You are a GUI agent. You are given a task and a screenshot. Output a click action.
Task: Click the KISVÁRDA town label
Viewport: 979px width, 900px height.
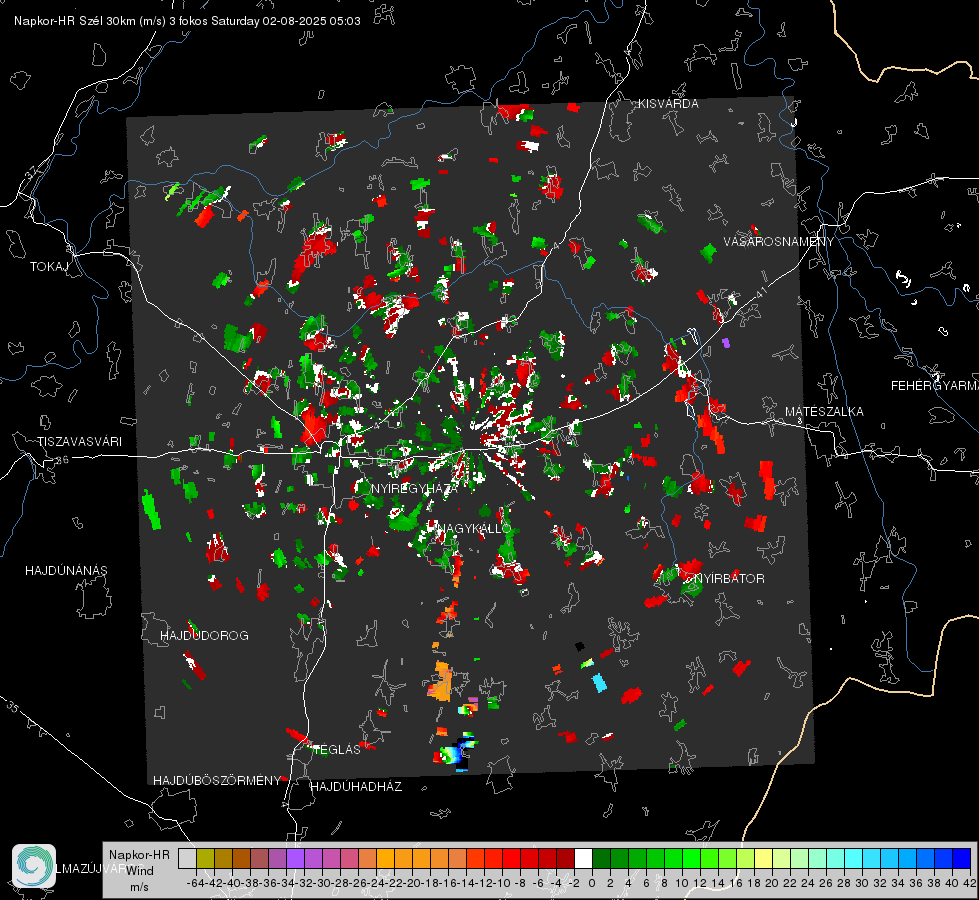pos(668,104)
